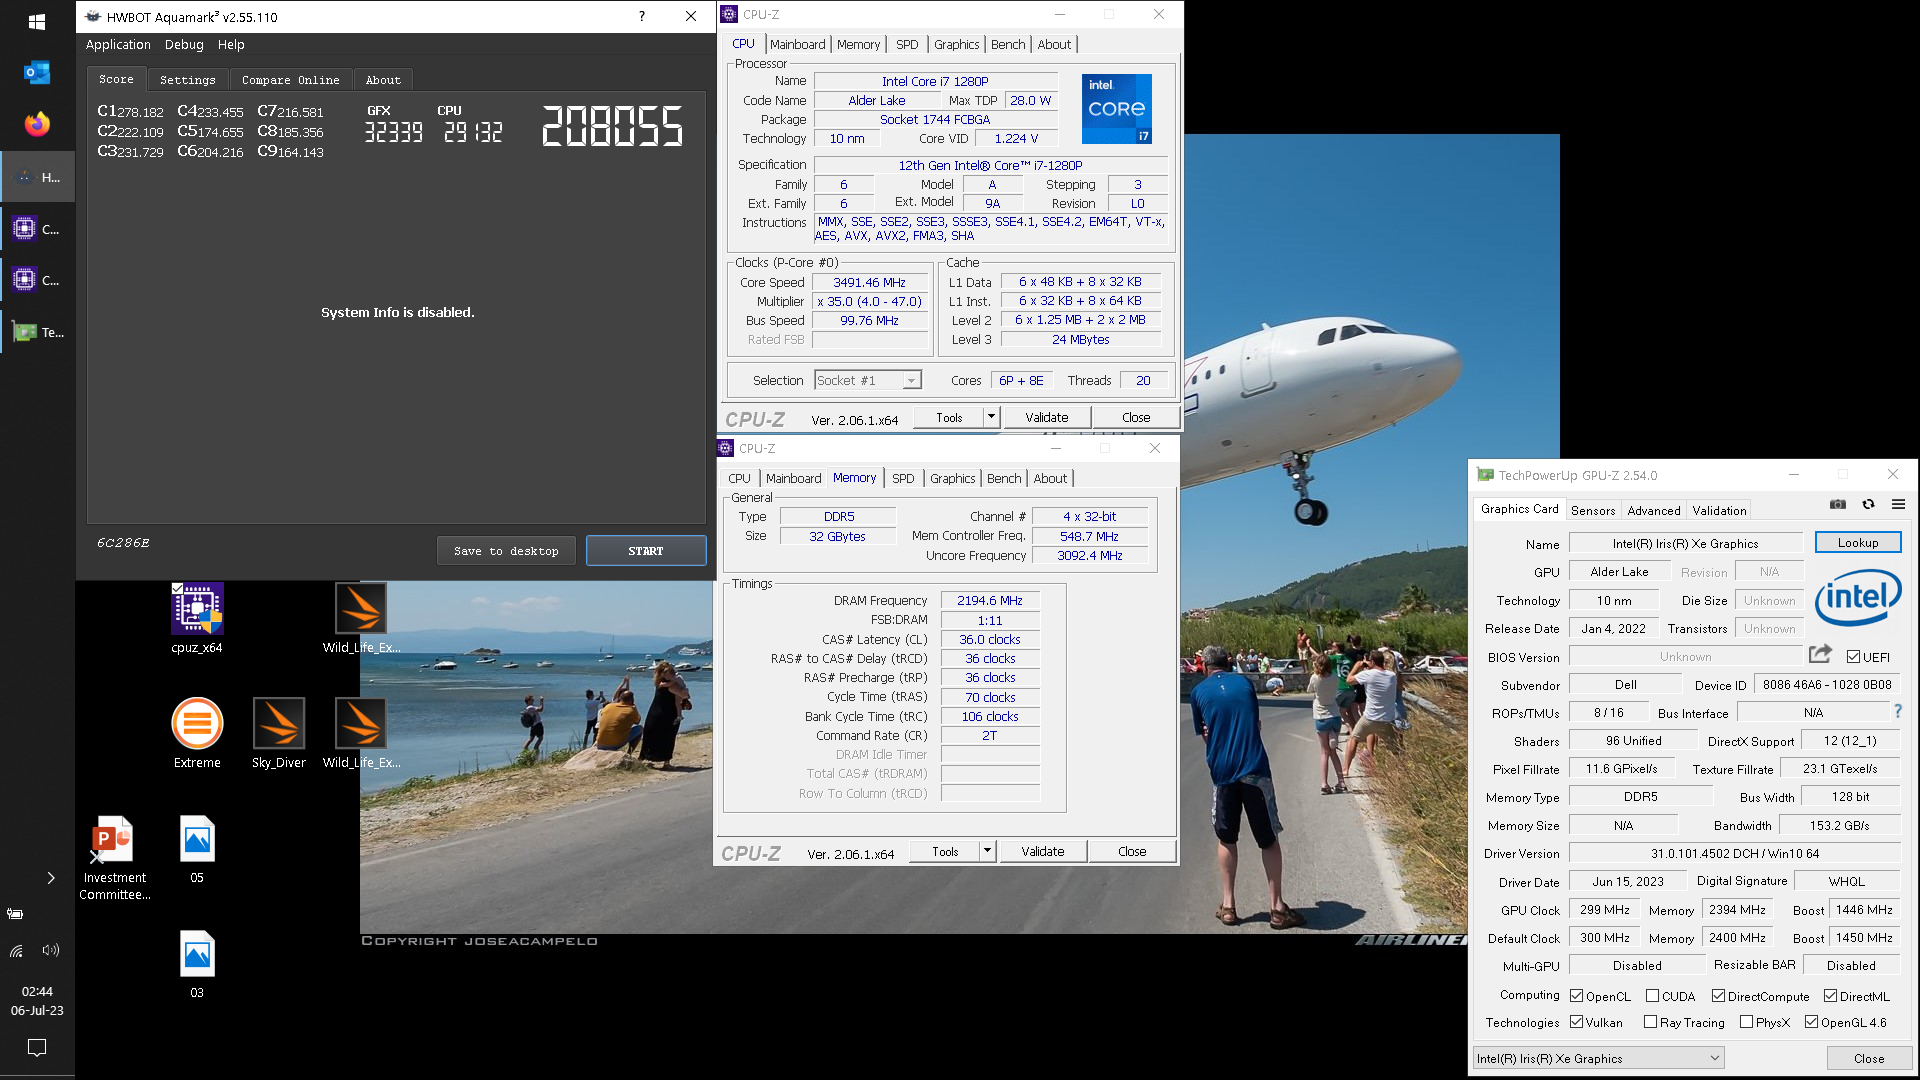Open the Advanced tab in GPU-Z

tap(1654, 510)
